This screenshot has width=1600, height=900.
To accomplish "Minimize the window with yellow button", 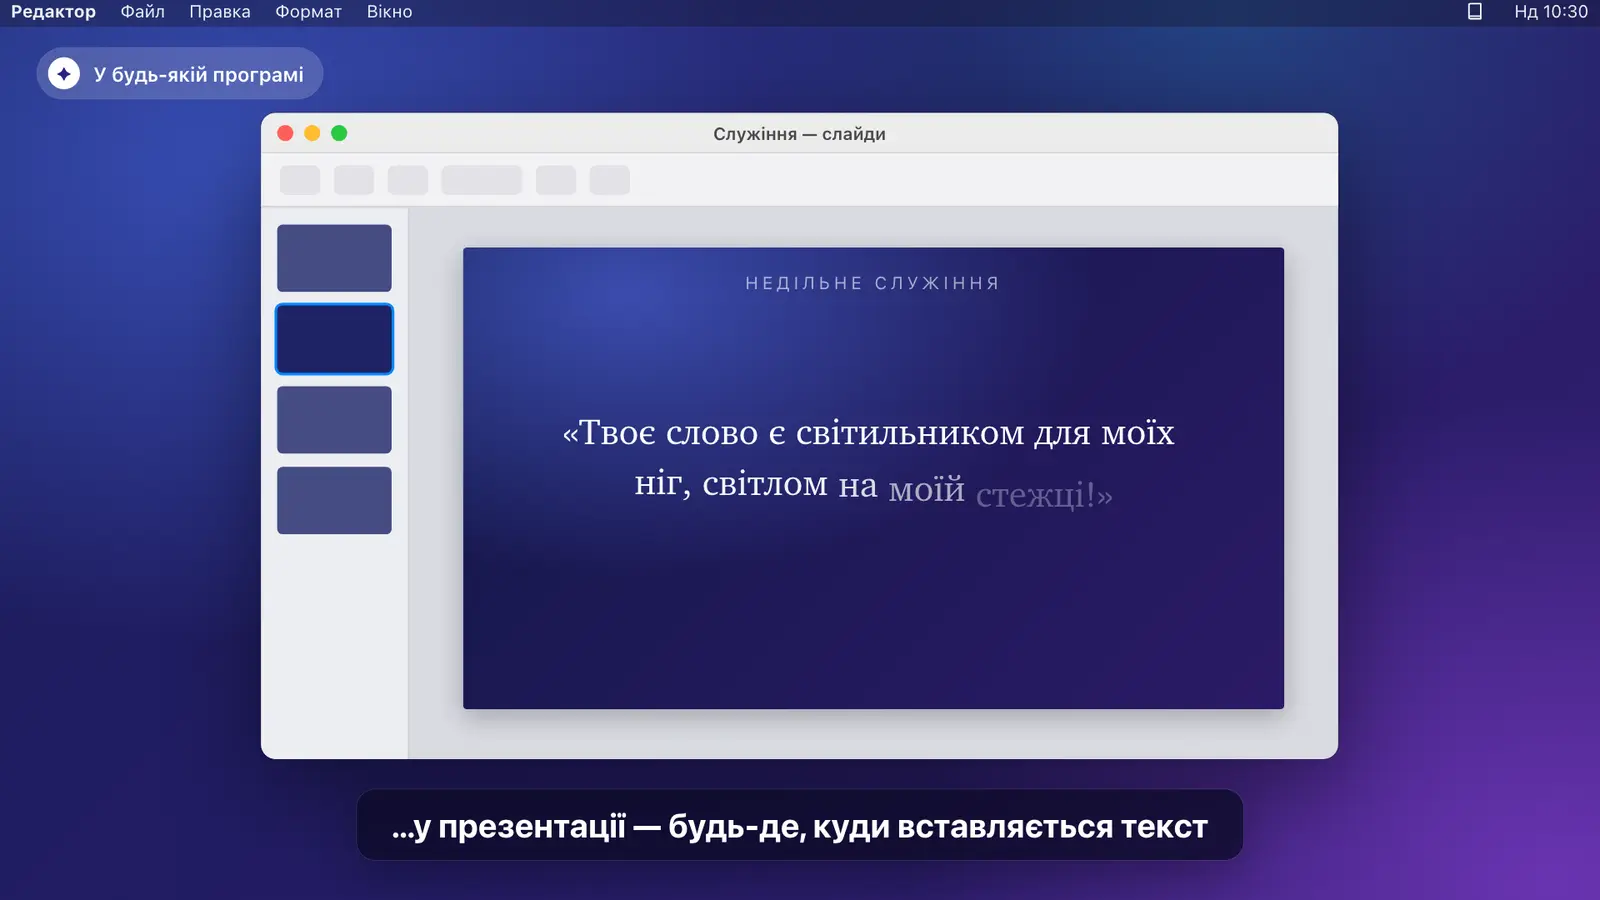I will (312, 133).
